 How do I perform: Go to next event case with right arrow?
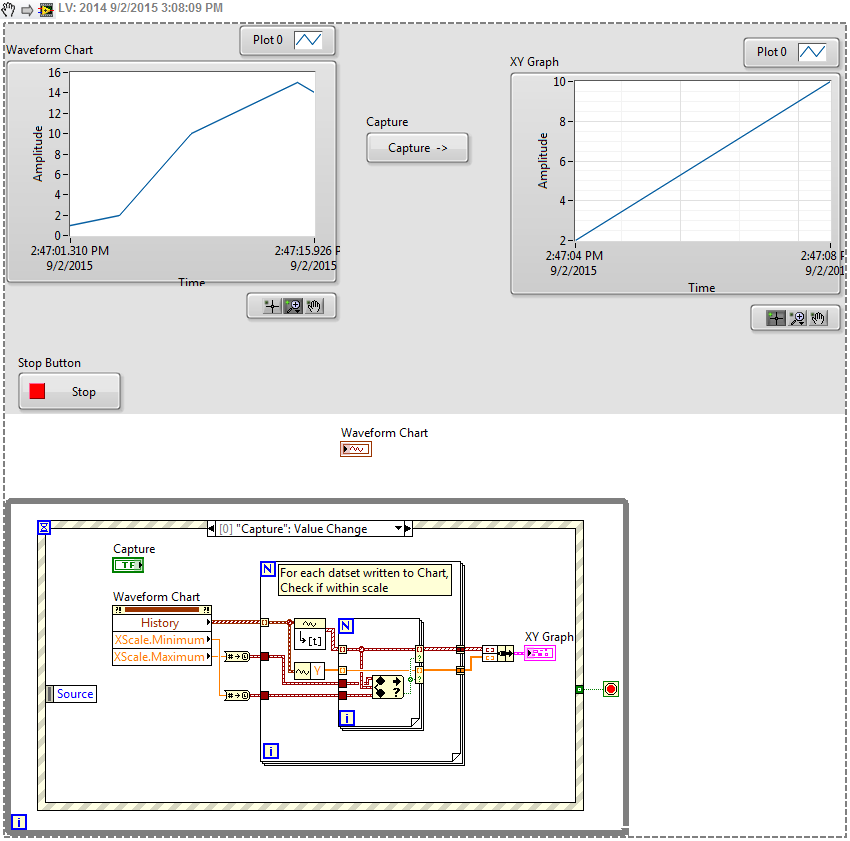(x=408, y=529)
